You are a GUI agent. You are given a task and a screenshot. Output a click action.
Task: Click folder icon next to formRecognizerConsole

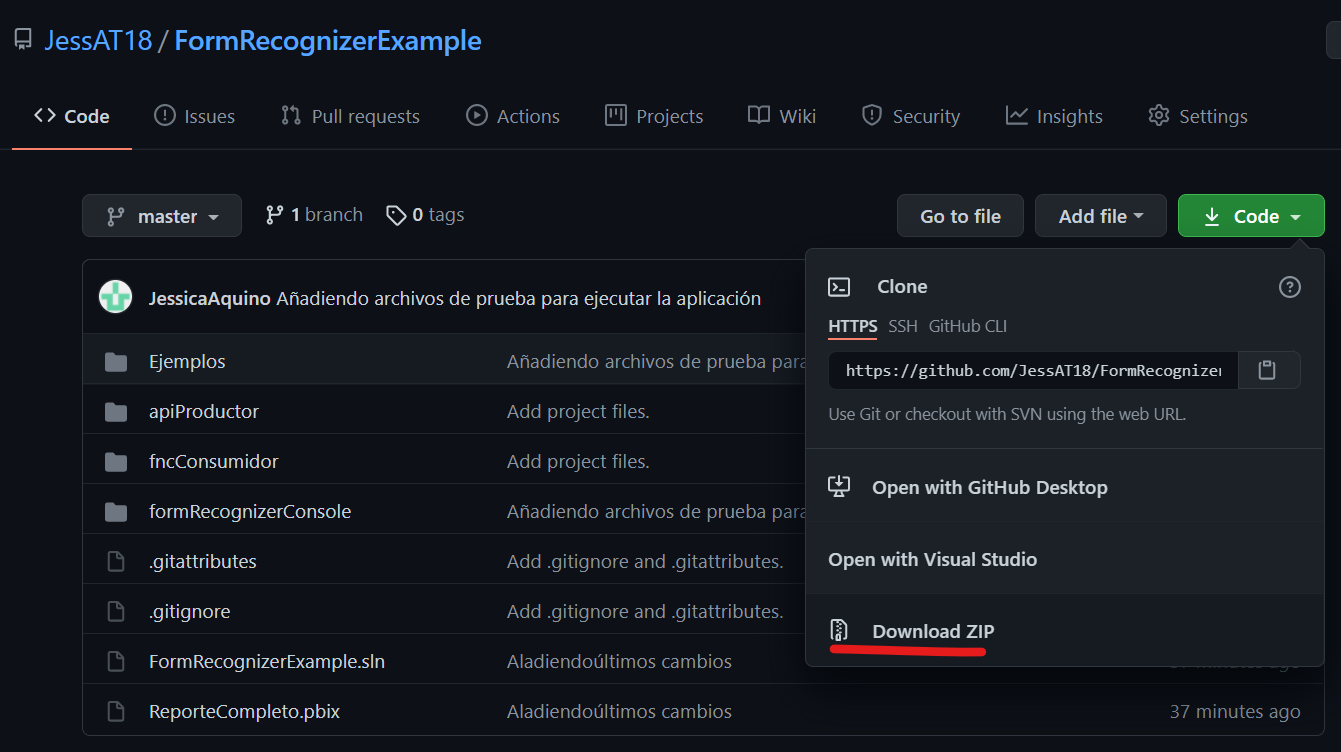click(x=116, y=511)
